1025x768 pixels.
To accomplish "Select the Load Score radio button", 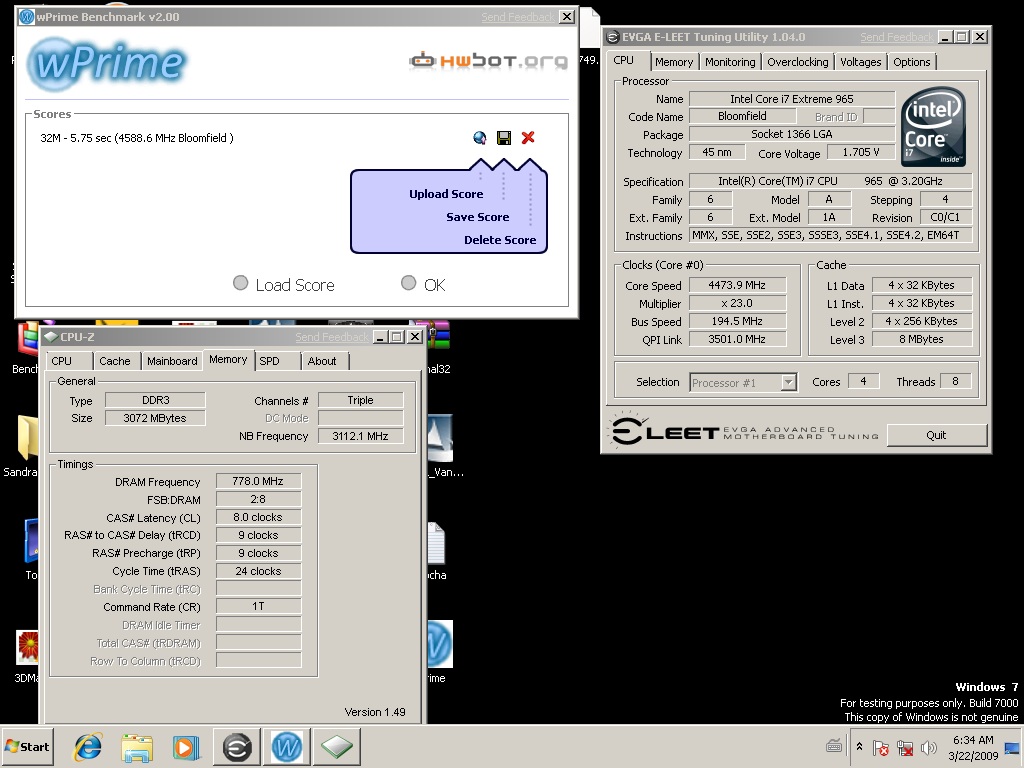I will point(241,283).
